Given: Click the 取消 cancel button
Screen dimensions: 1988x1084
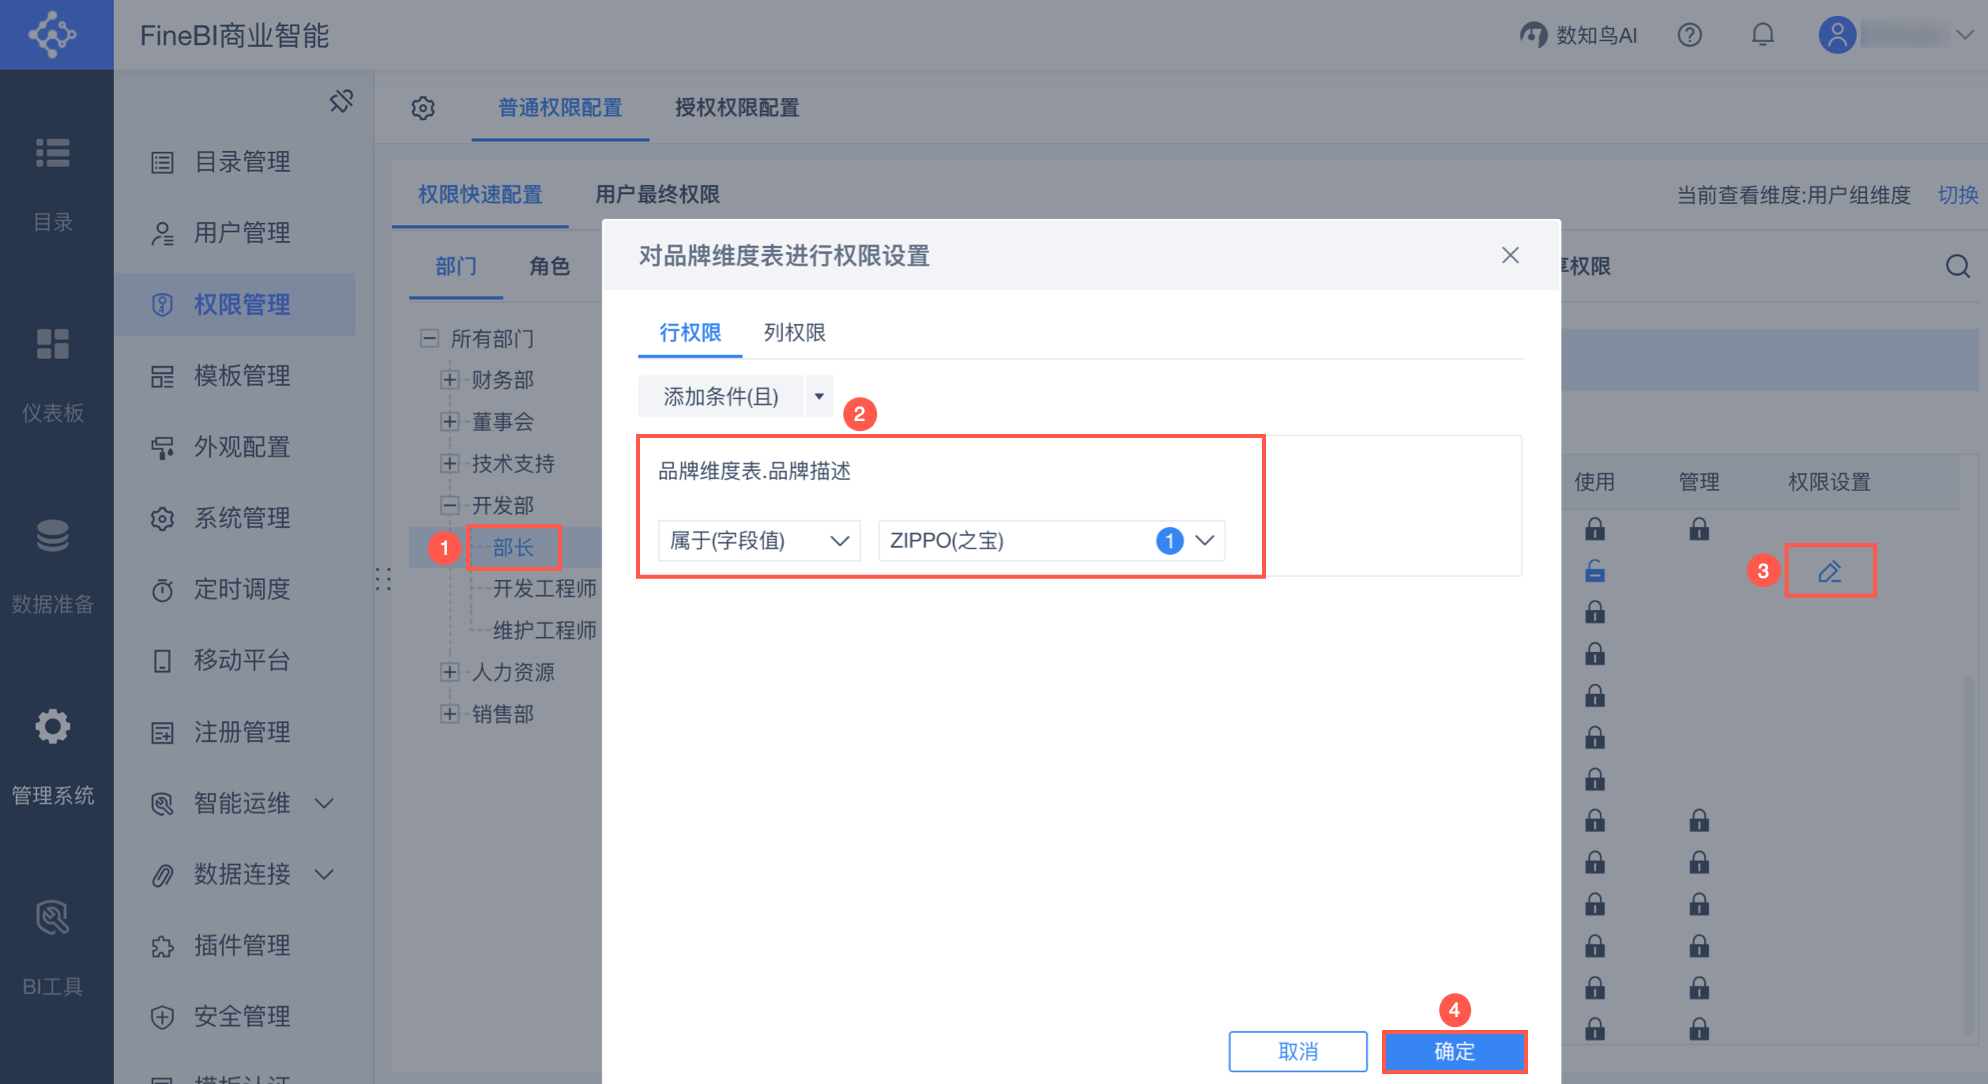Looking at the screenshot, I should (1297, 1051).
